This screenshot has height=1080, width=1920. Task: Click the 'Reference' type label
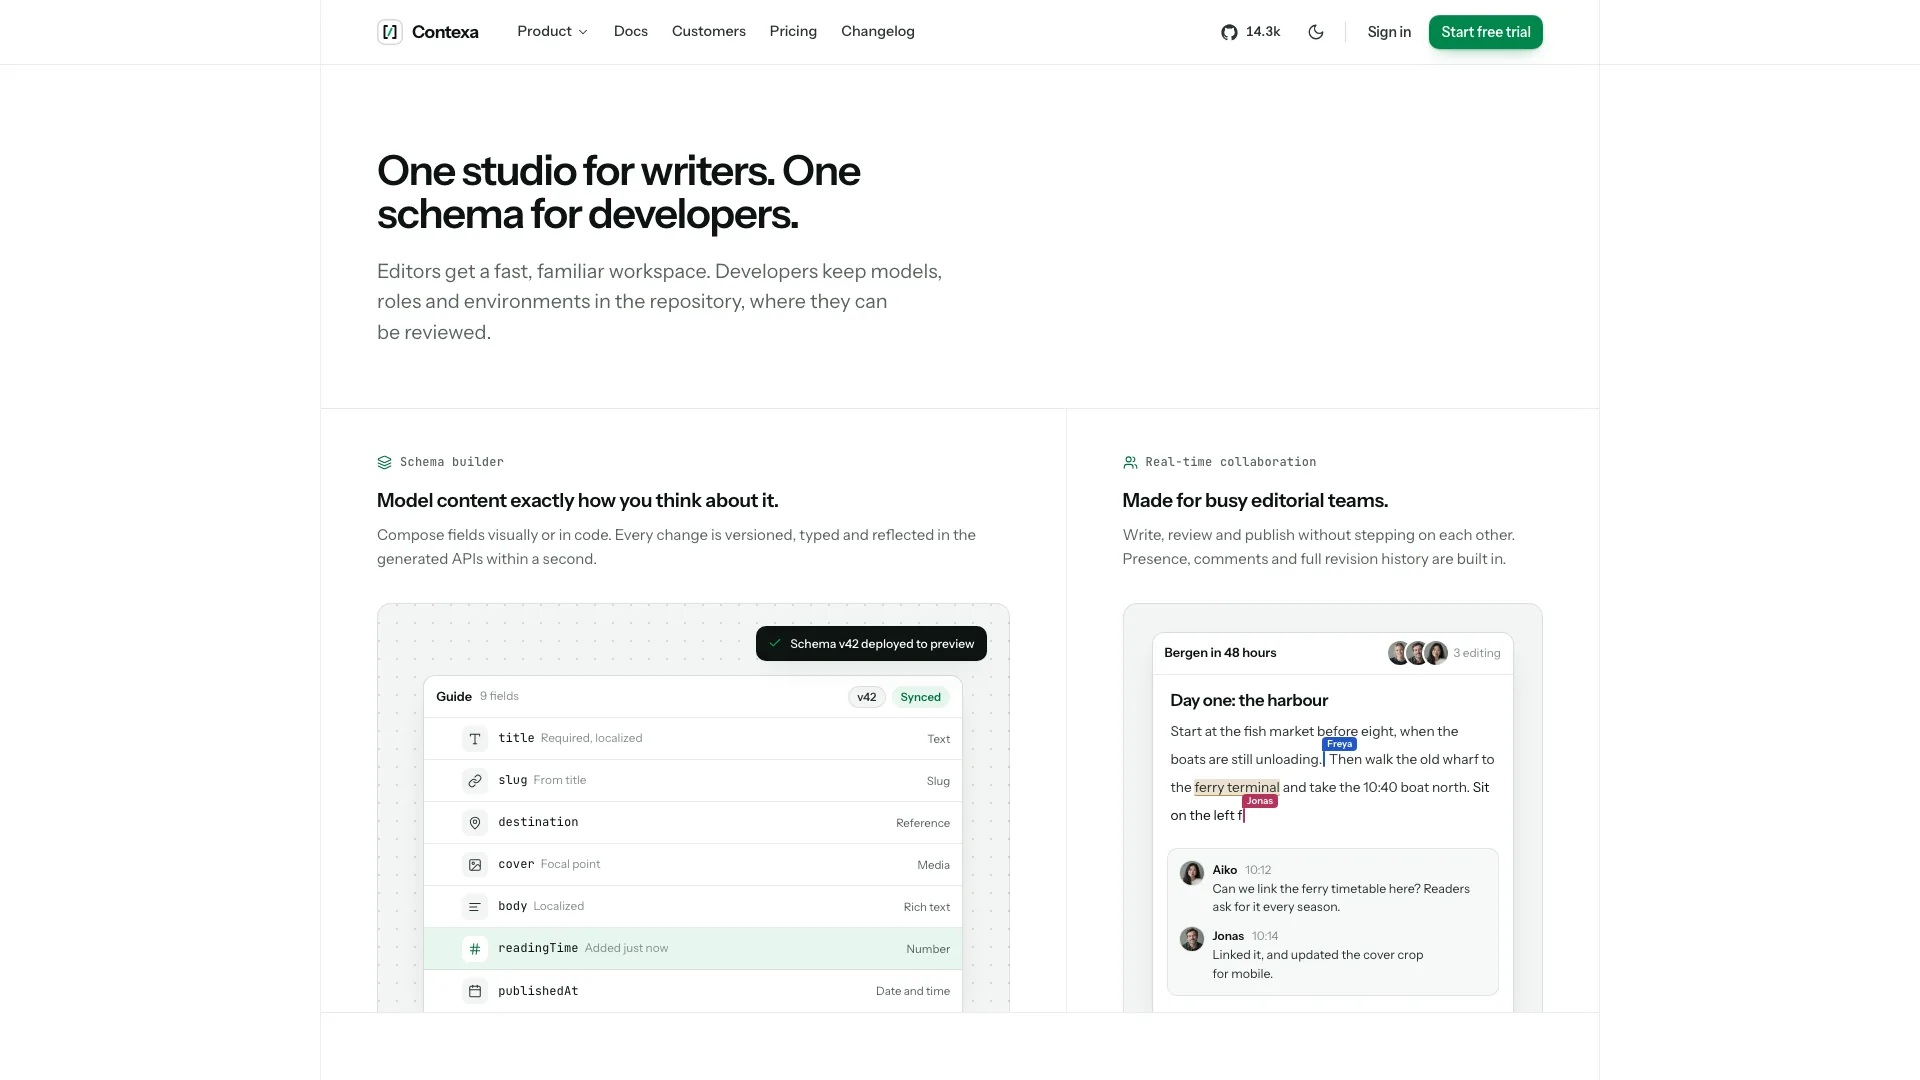coord(922,823)
